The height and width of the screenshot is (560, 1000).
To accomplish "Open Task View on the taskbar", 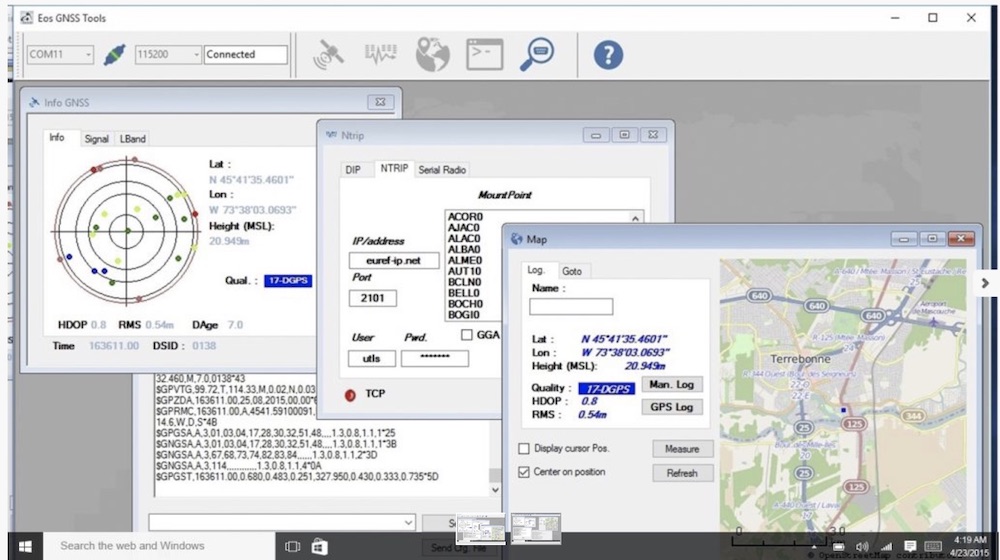I will pyautogui.click(x=292, y=547).
